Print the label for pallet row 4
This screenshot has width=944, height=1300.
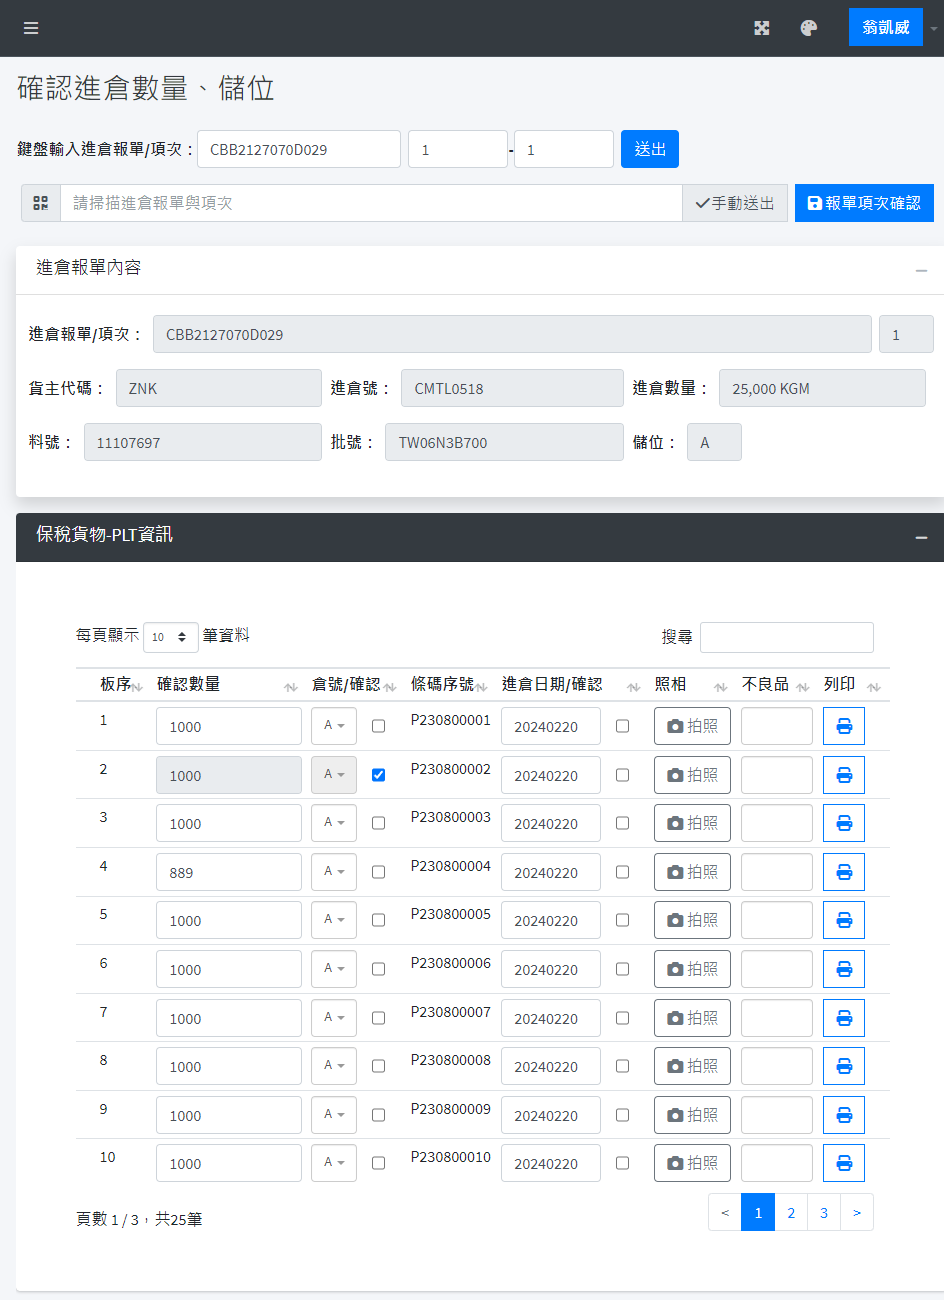pos(844,872)
